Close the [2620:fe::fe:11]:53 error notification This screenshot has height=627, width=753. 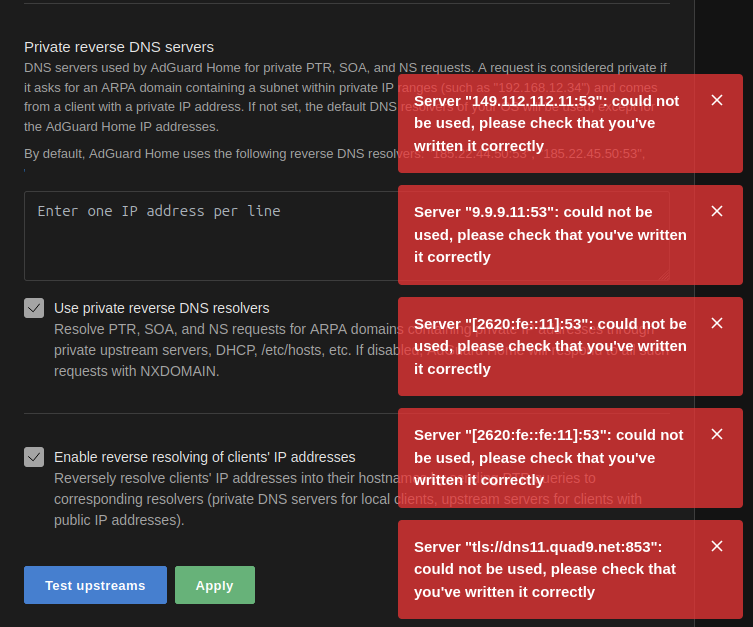click(716, 434)
